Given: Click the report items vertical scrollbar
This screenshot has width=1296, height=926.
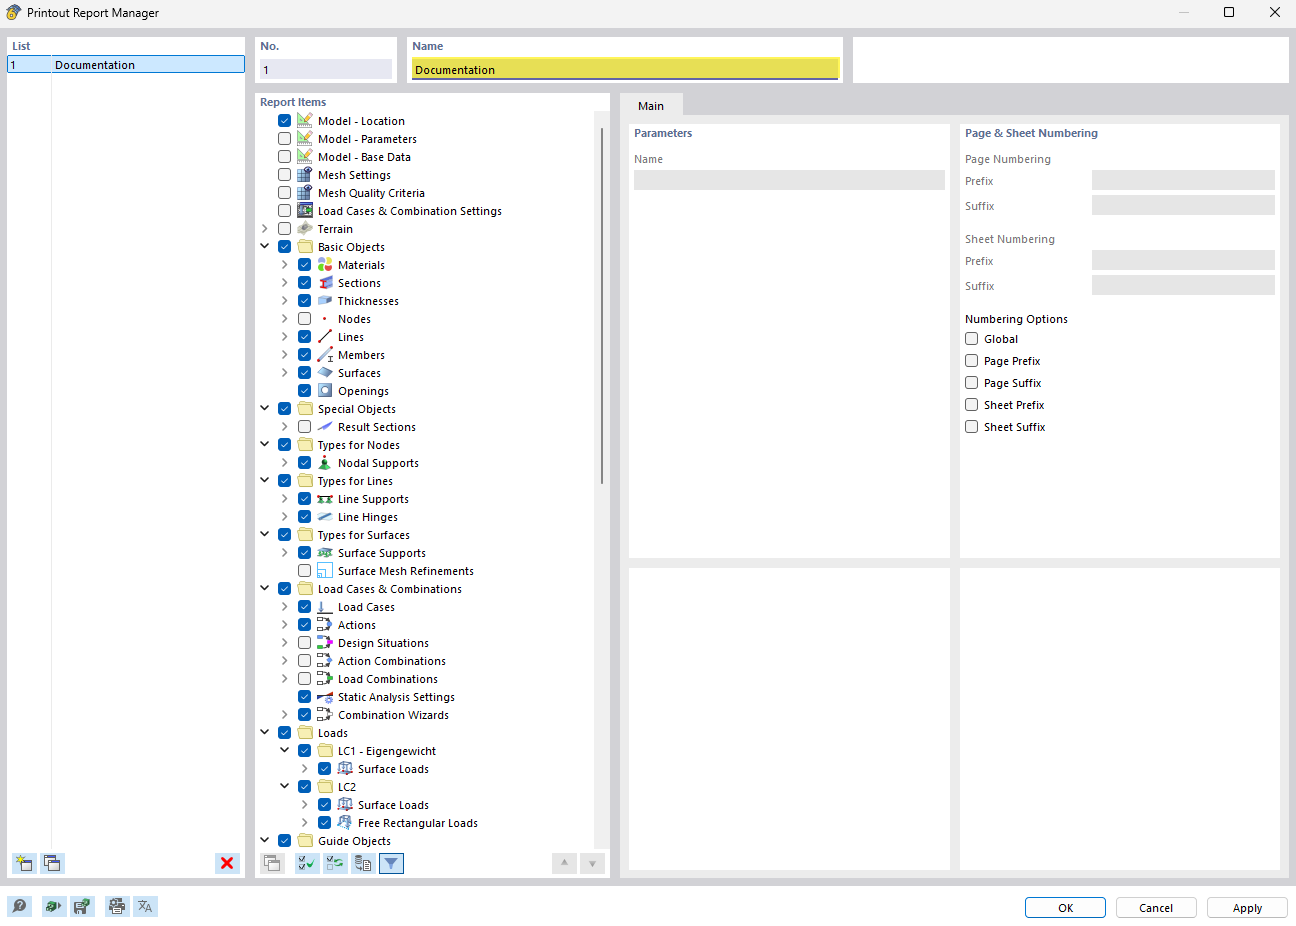Looking at the screenshot, I should 602,306.
